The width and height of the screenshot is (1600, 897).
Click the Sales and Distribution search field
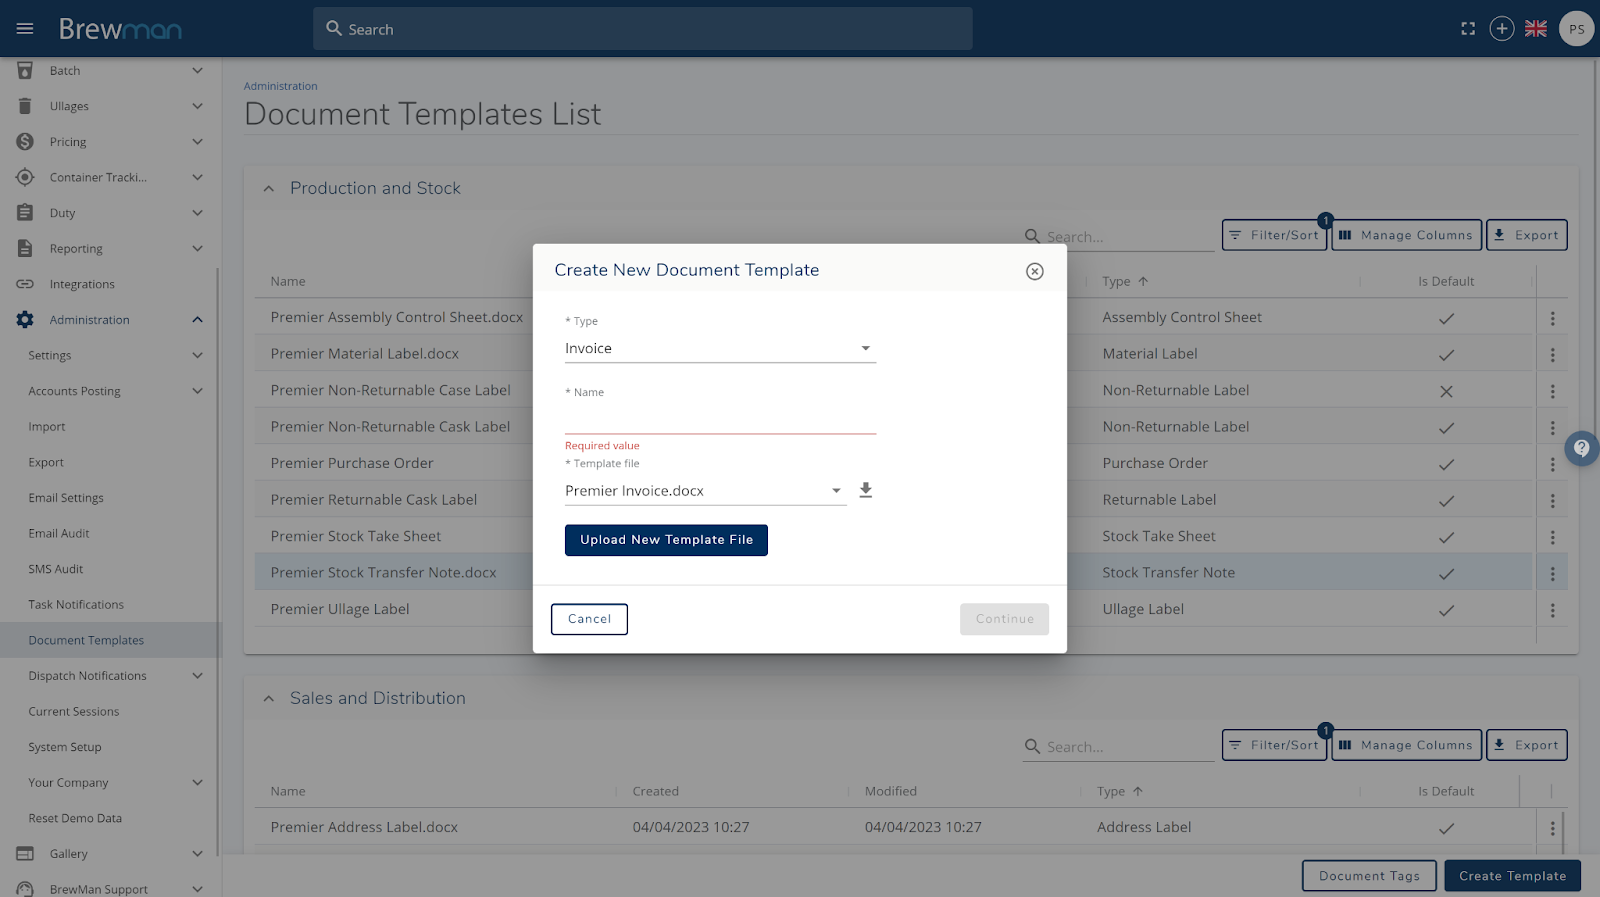[x=1118, y=747]
